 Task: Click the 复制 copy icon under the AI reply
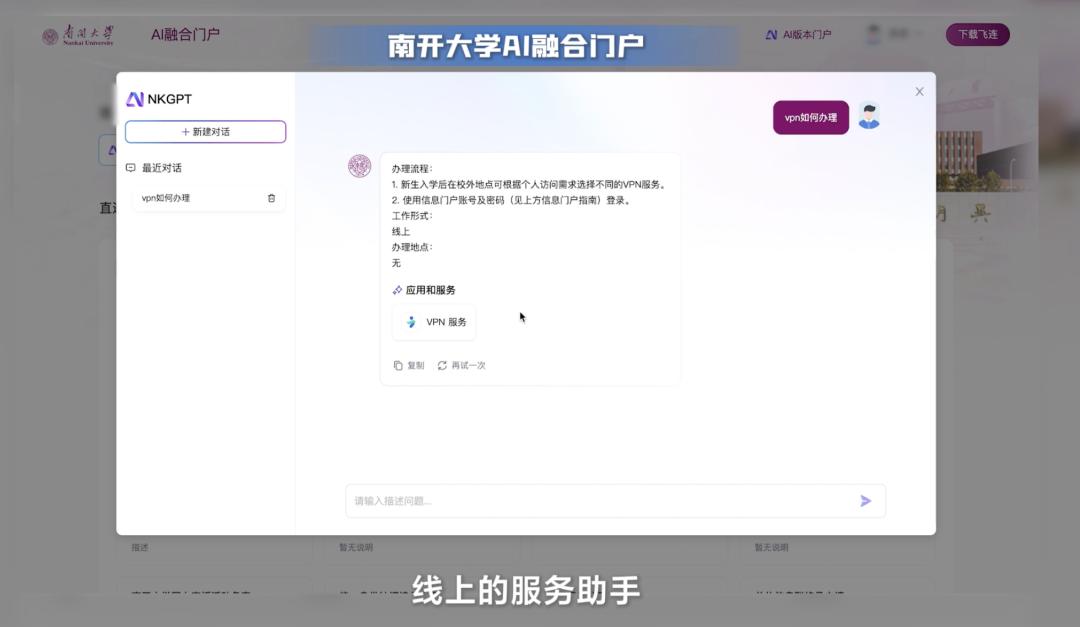click(x=399, y=365)
